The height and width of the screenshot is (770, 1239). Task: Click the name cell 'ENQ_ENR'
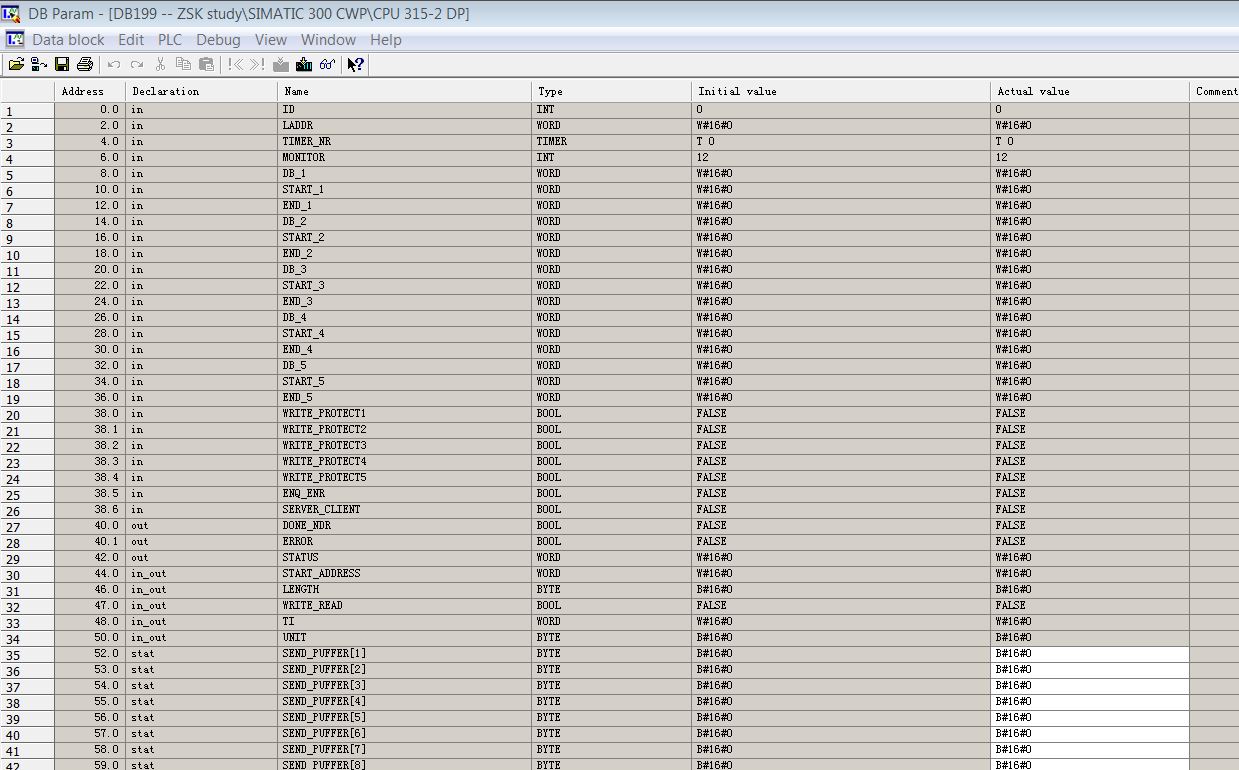point(404,493)
